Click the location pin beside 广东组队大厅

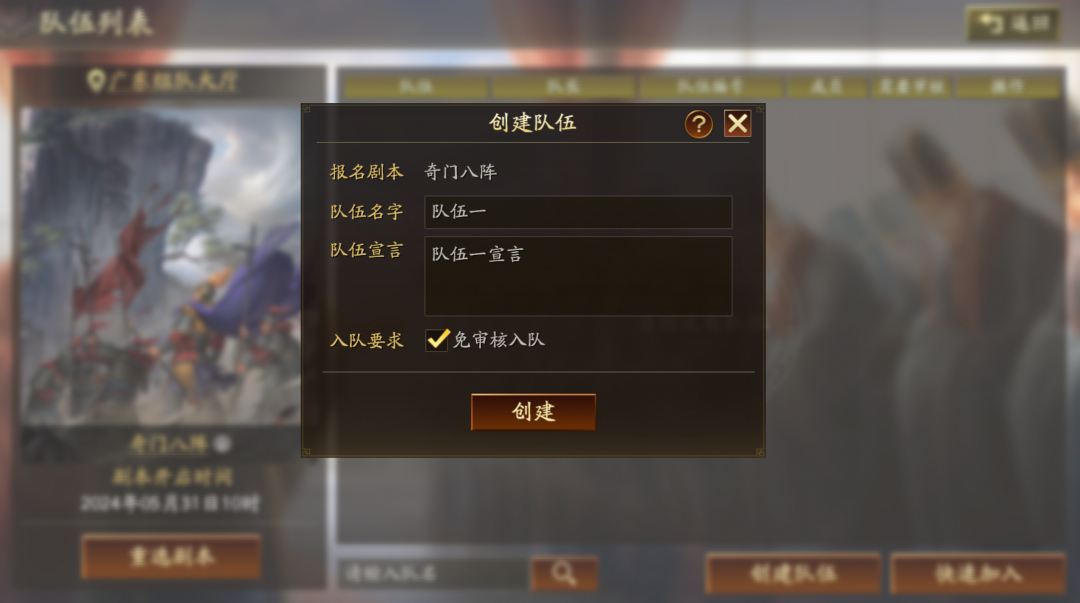(x=96, y=81)
